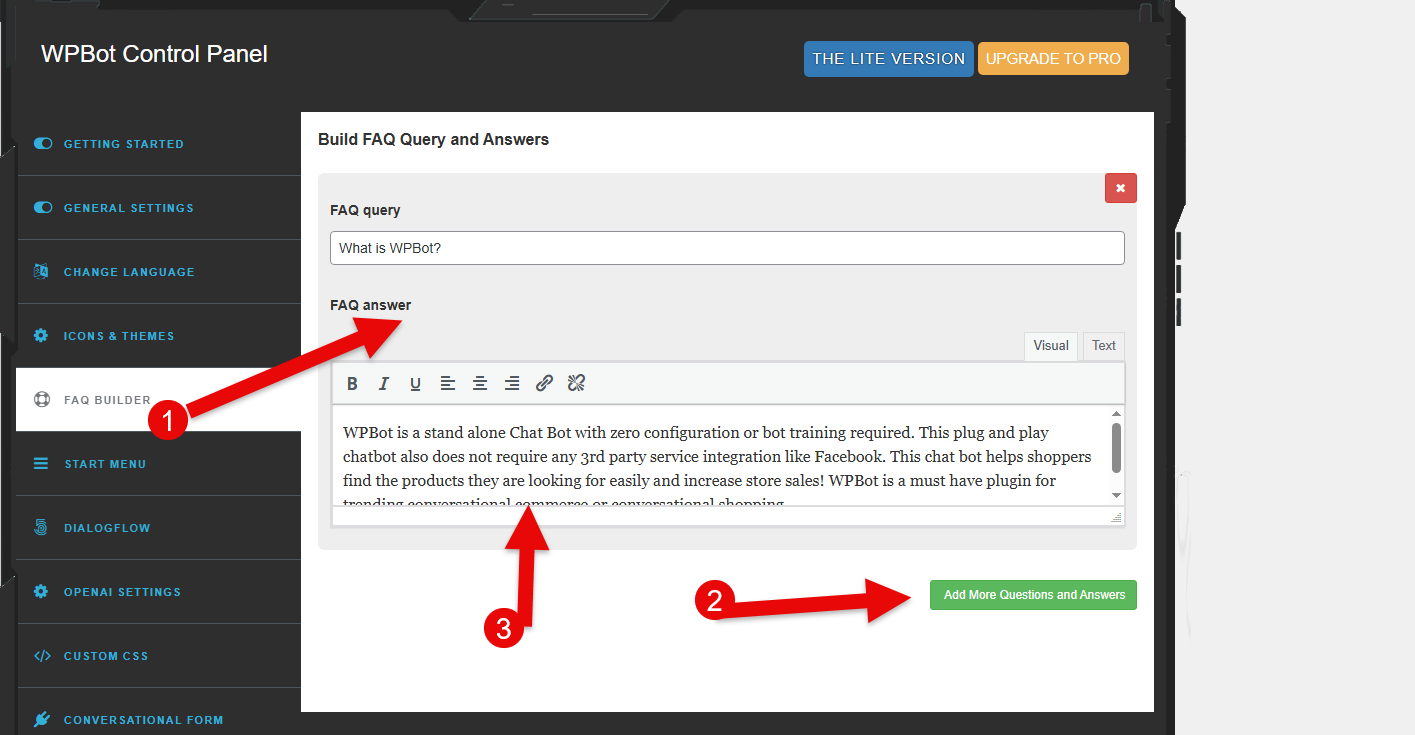Apply italic formatting in FAQ answer editor
1415x735 pixels.
[x=384, y=383]
